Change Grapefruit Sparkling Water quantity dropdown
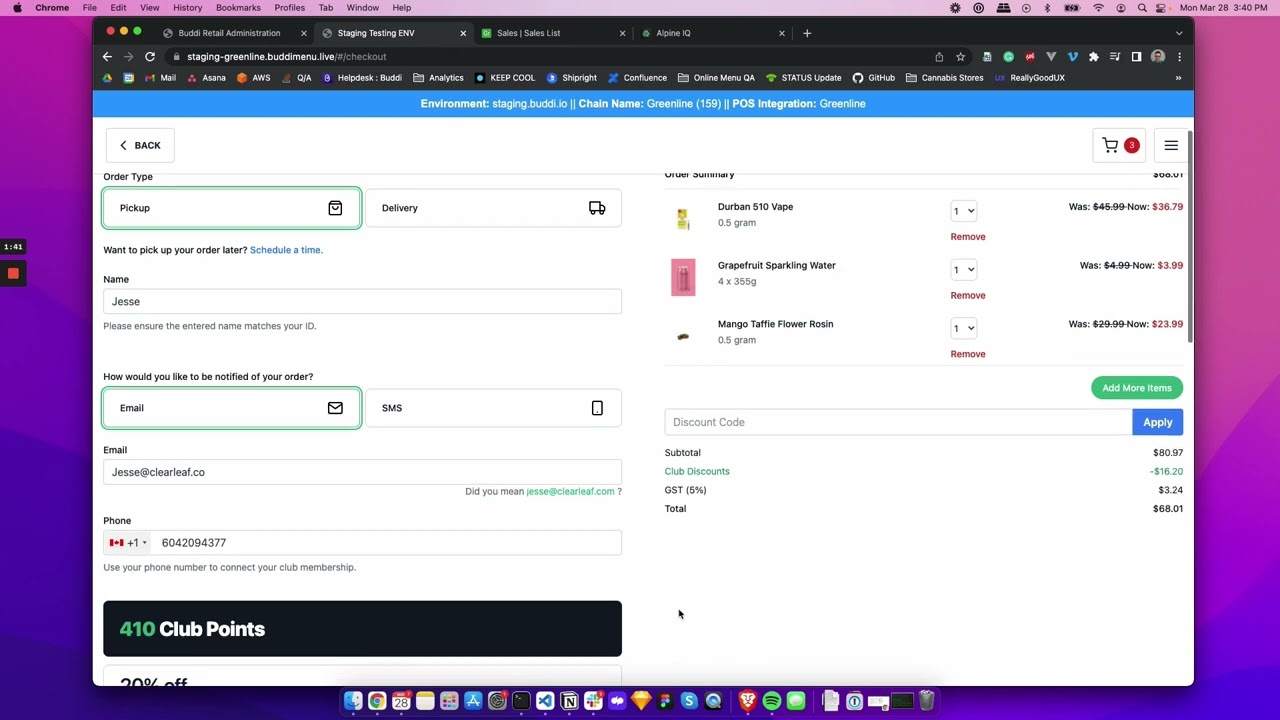 [964, 270]
